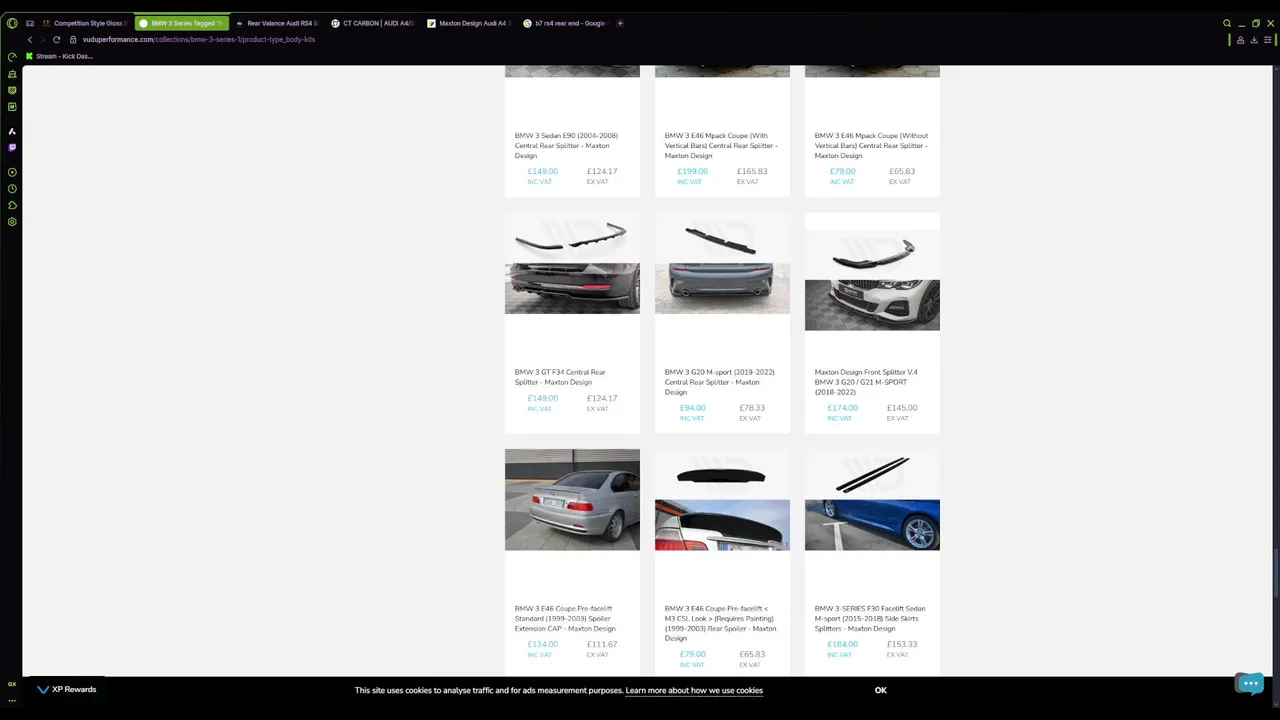Viewport: 1280px width, 720px height.
Task: Open BMW 3 E46 Mpack With Vertical Bars splitter
Action: 721,146
